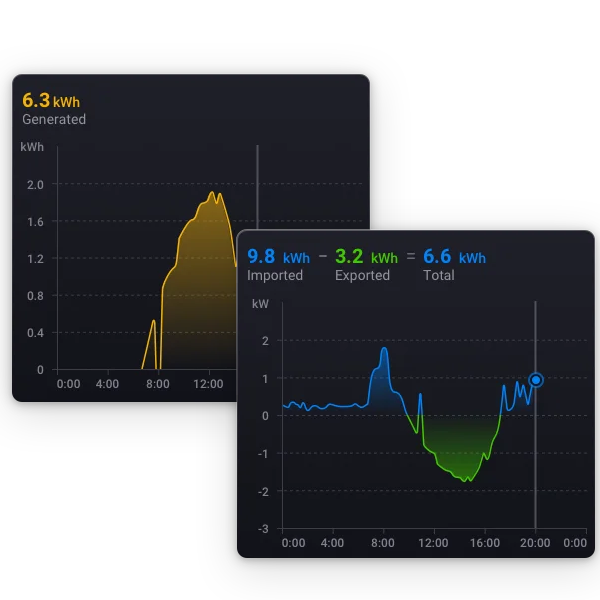Screen dimensions: 600x600
Task: Click the green 3.2 kWh exported value
Action: coord(365,257)
